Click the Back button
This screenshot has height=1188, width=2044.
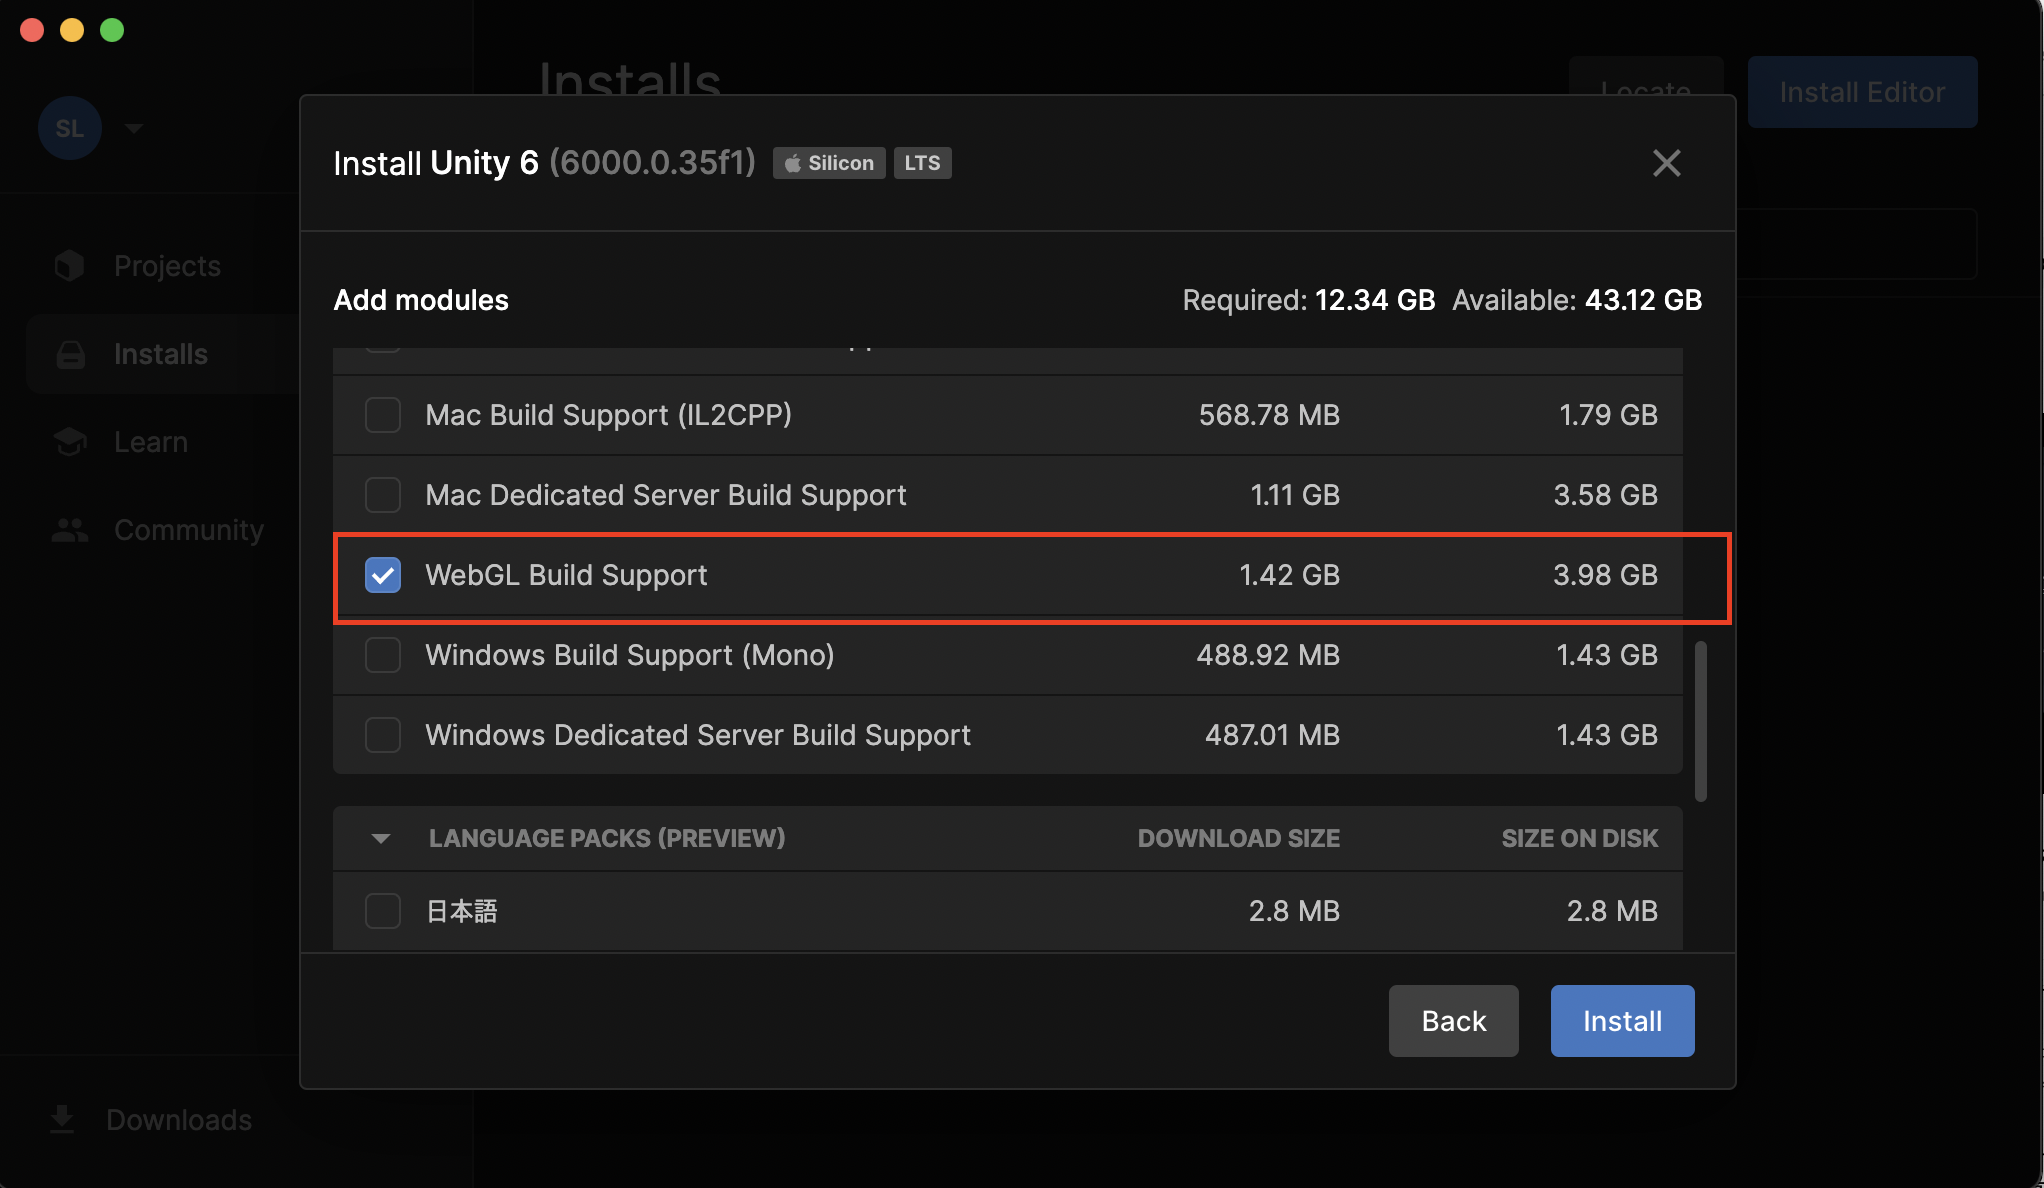(1453, 1021)
